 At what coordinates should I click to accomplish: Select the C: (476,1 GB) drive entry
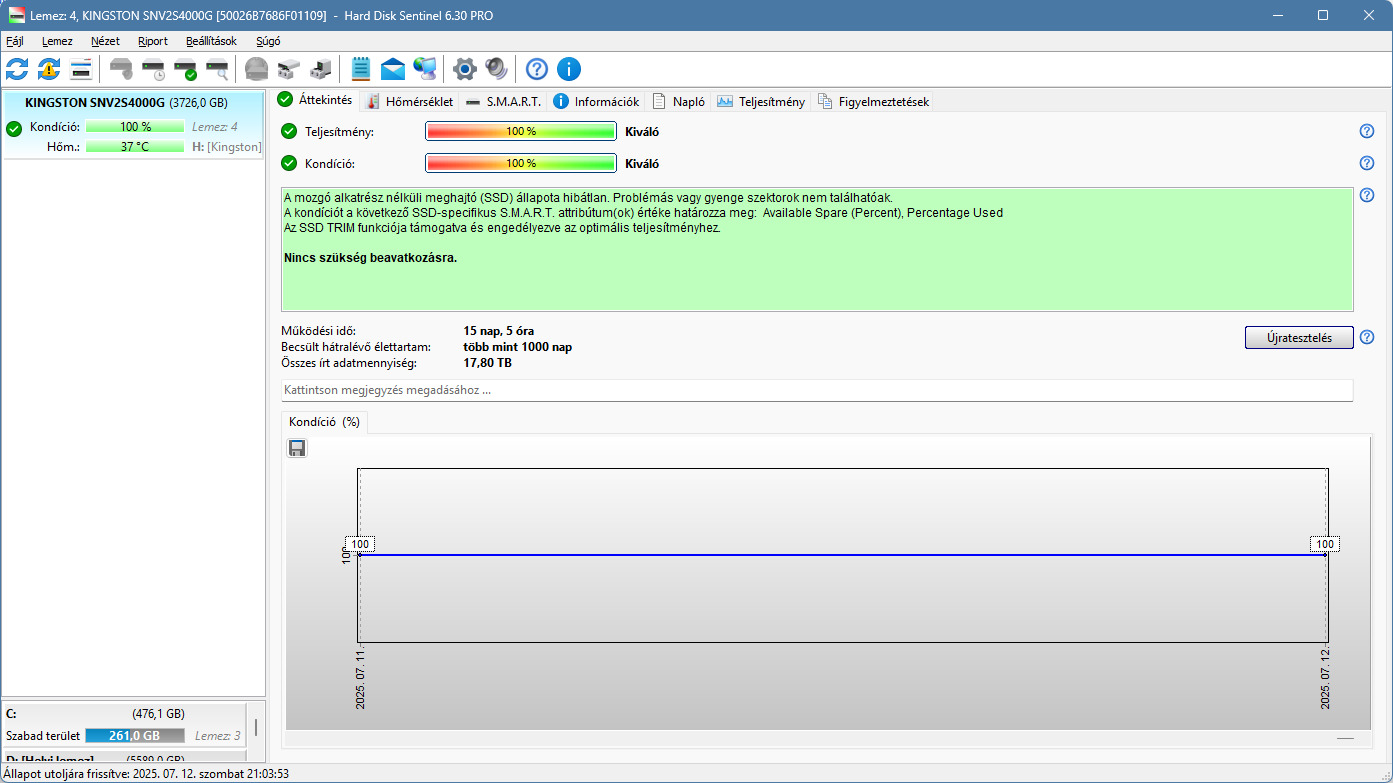125,724
